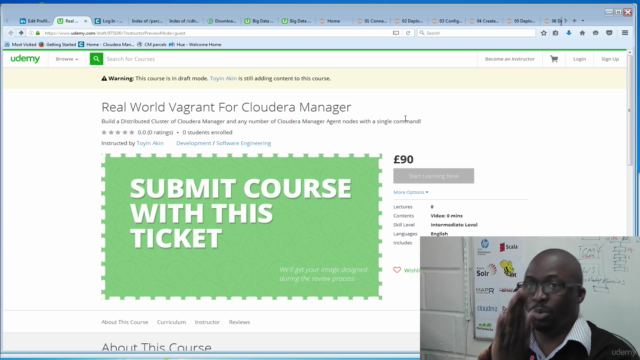This screenshot has width=640, height=360.
Task: Switch to the 02 Deplo... tab
Action: coord(409,21)
